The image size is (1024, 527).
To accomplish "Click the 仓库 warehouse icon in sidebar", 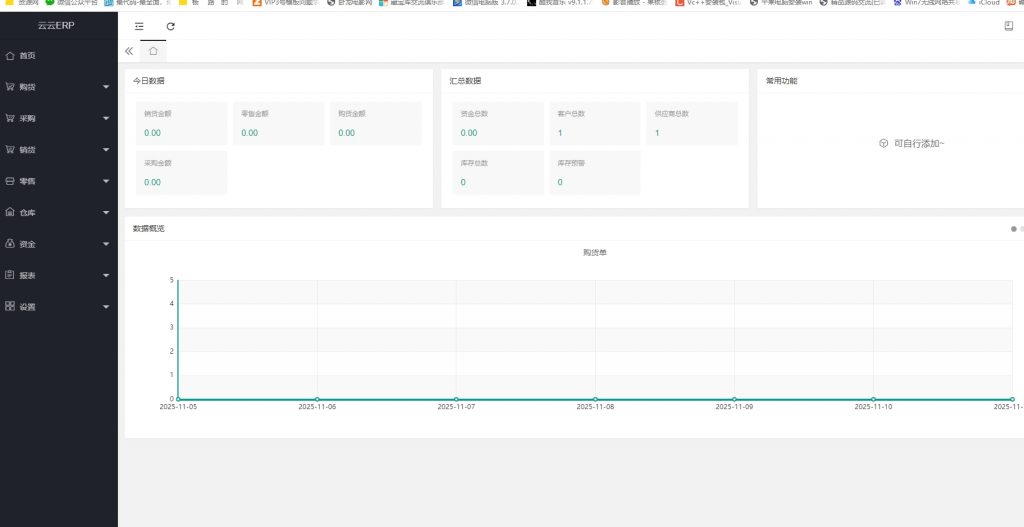I will 10,212.
